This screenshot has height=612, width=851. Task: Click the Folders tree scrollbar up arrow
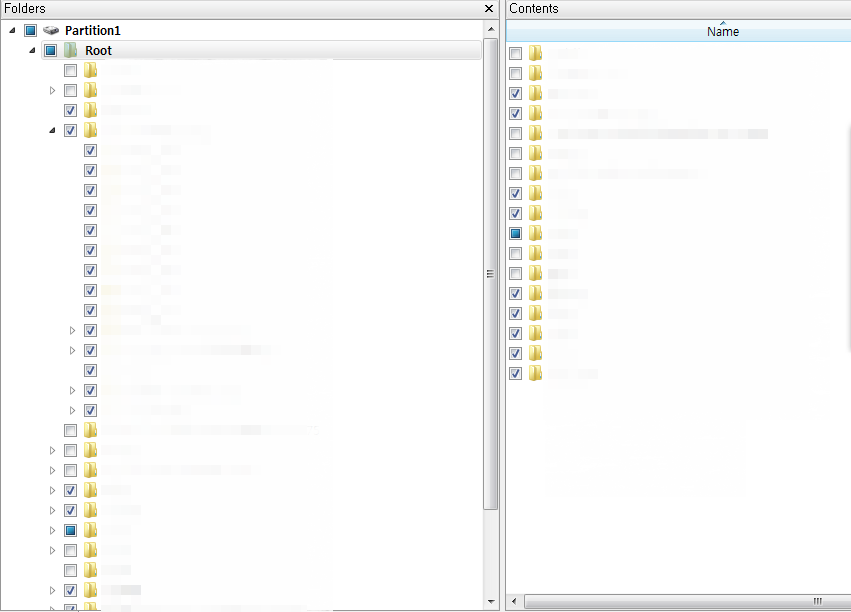tap(491, 29)
